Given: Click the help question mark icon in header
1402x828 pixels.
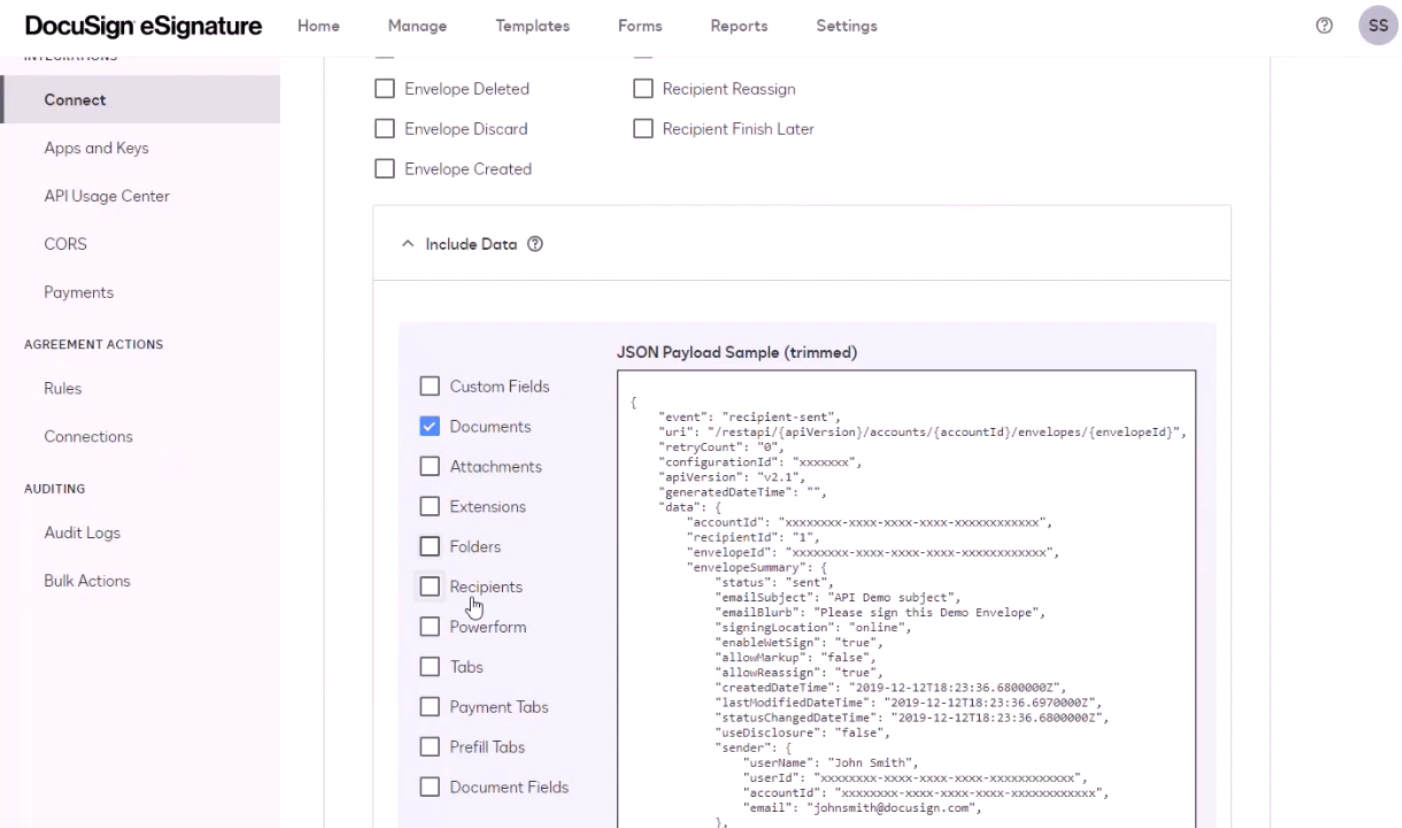Looking at the screenshot, I should tap(1324, 27).
